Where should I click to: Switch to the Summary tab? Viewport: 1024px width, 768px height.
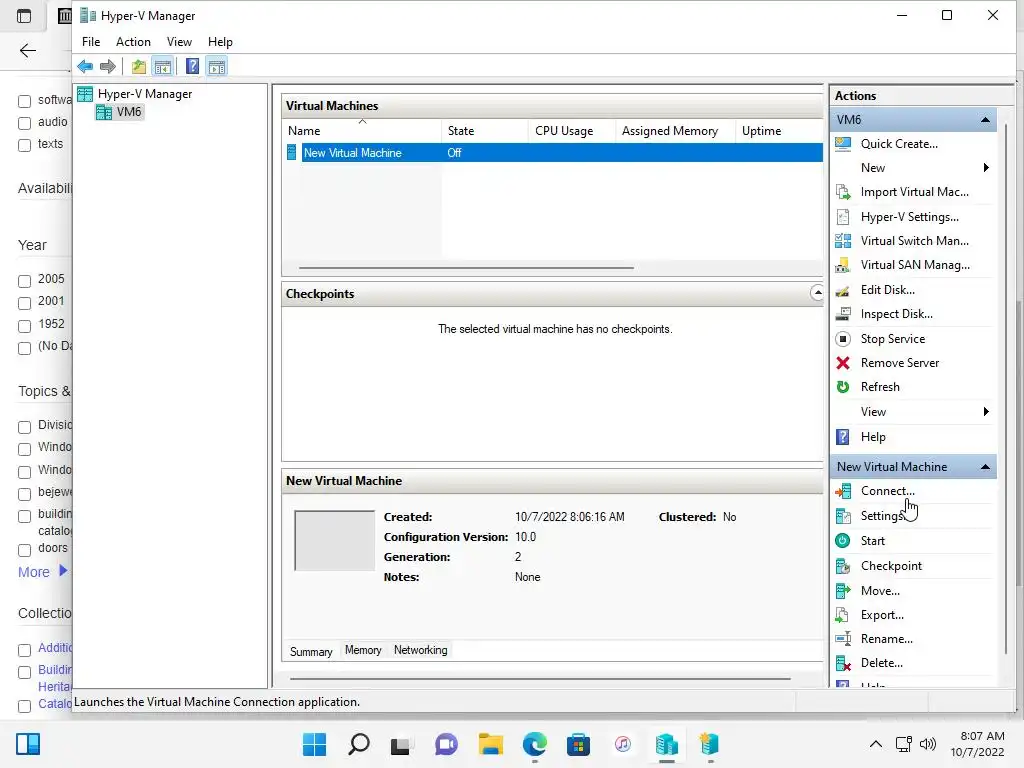311,652
